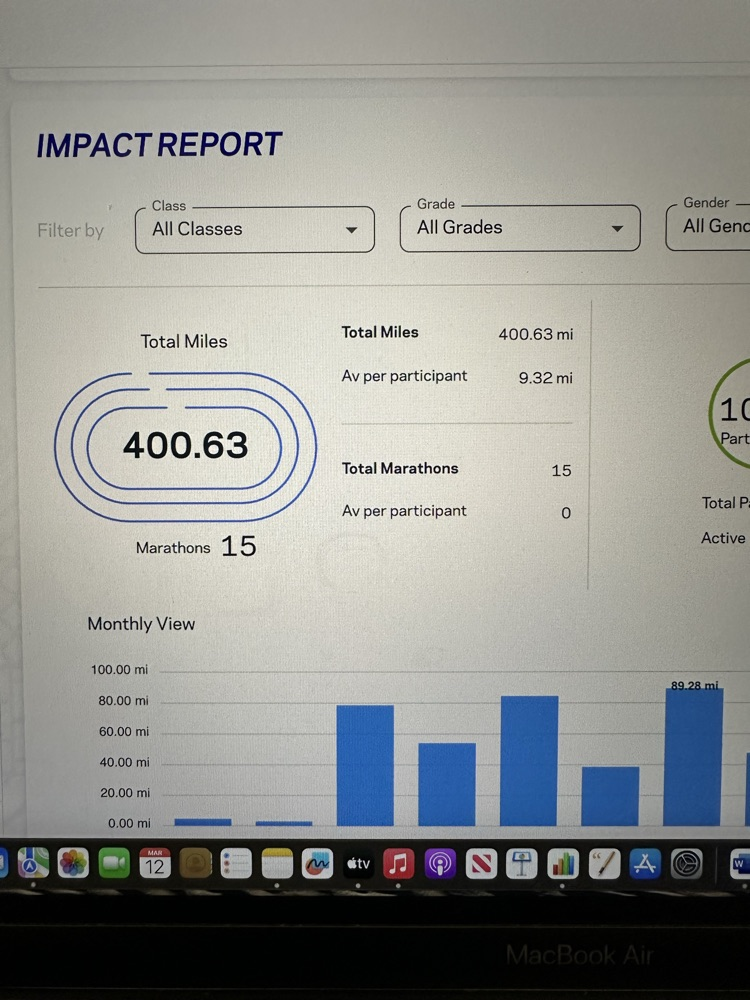
Task: Launch the Photos app in the dock
Action: (73, 863)
